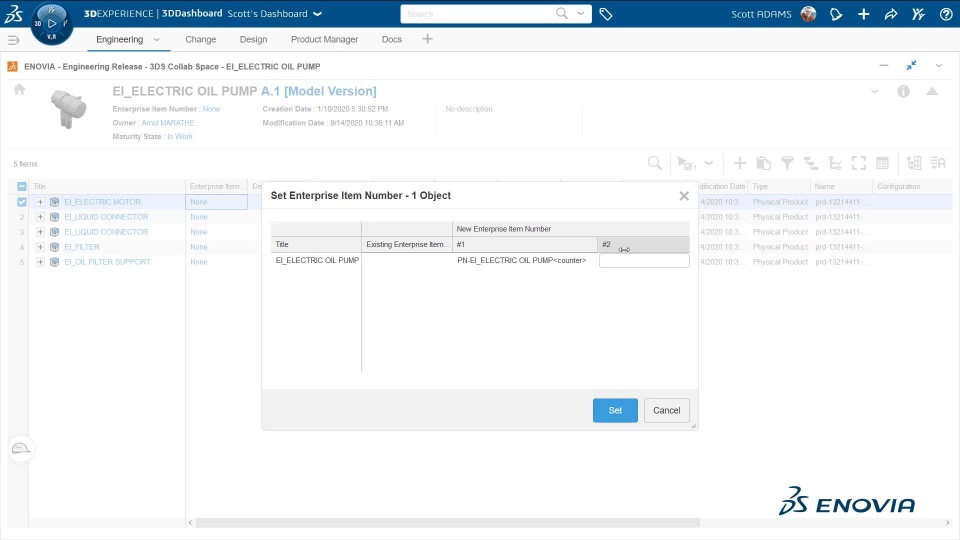960x540 pixels.
Task: Open the EI_OIL FILTER SUPPORT link
Action: (107, 261)
